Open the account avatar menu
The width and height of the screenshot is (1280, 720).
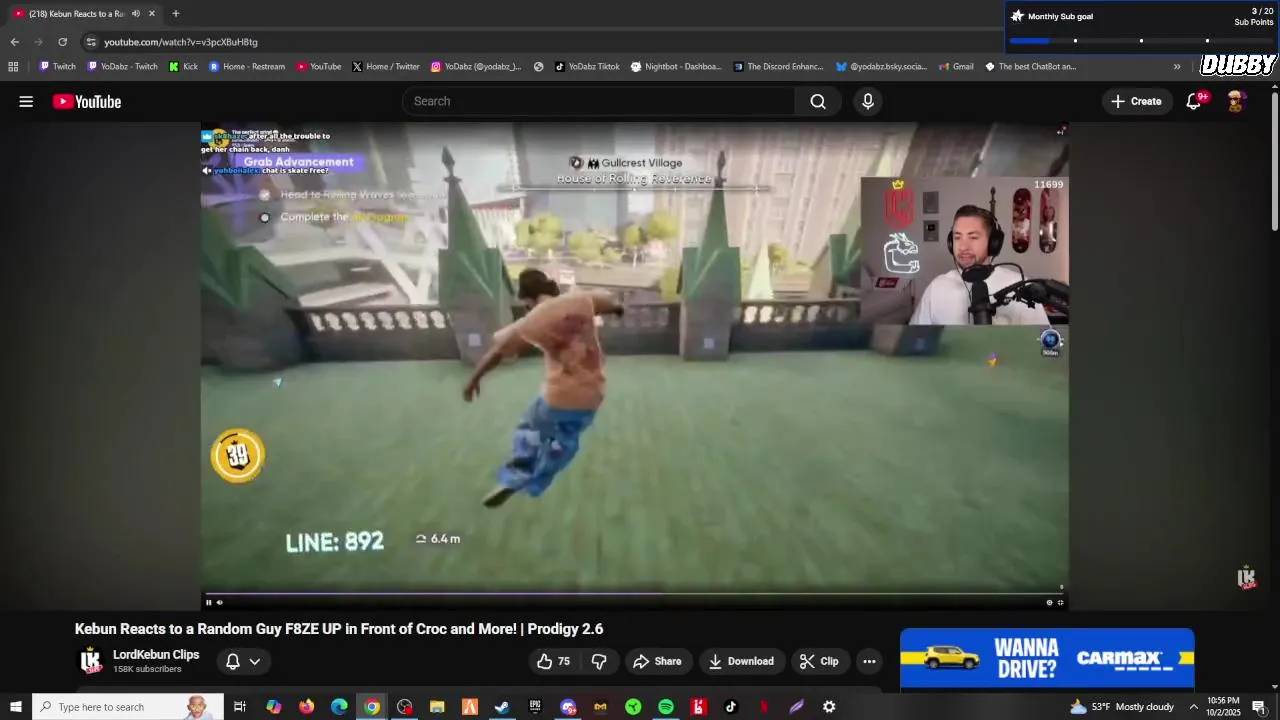pos(1236,101)
